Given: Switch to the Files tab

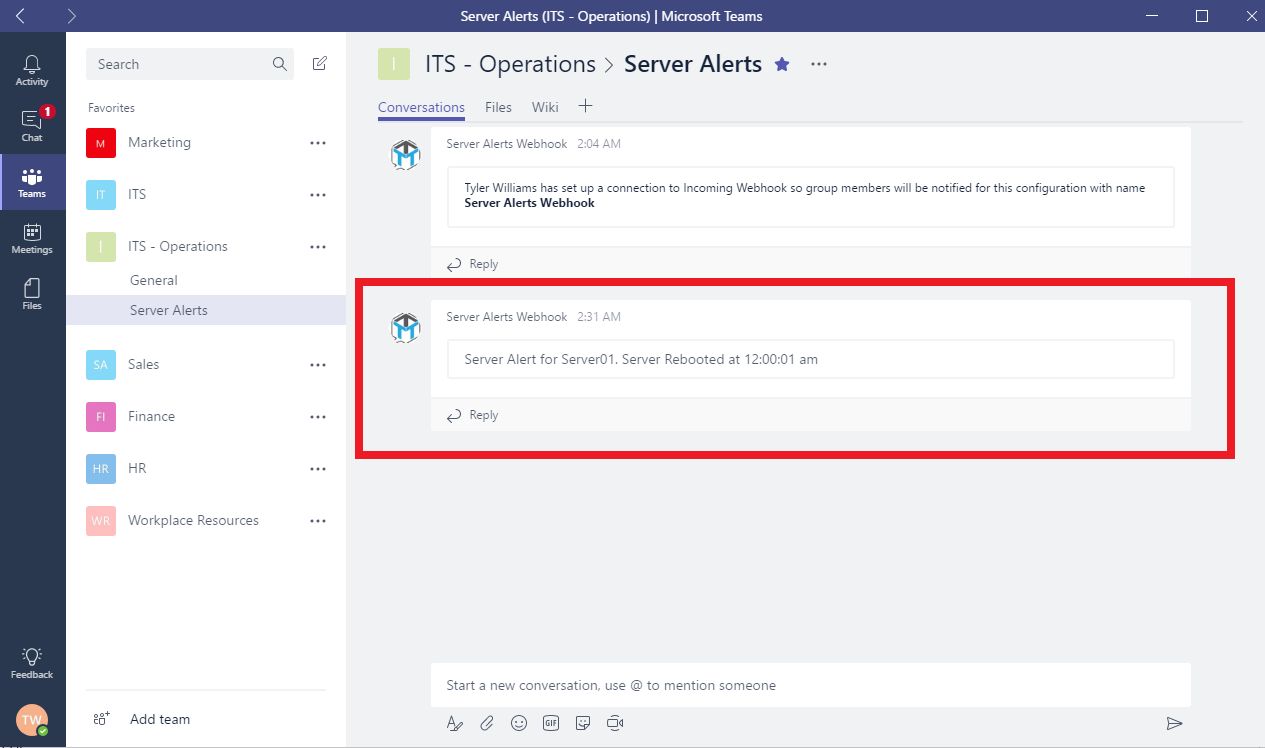Looking at the screenshot, I should 498,107.
